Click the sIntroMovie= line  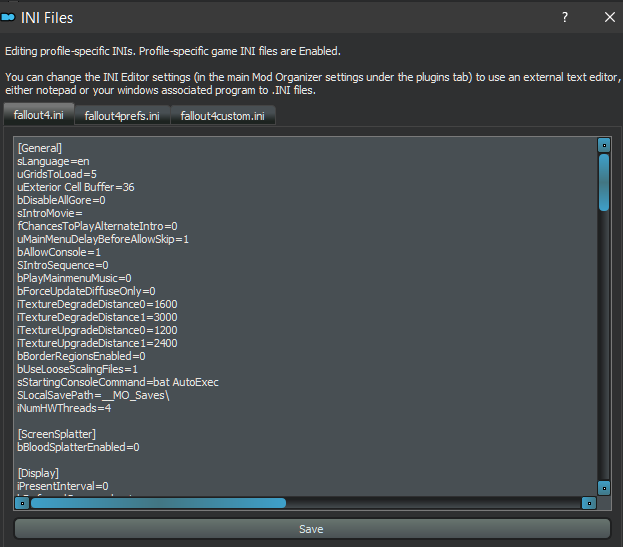click(50, 213)
